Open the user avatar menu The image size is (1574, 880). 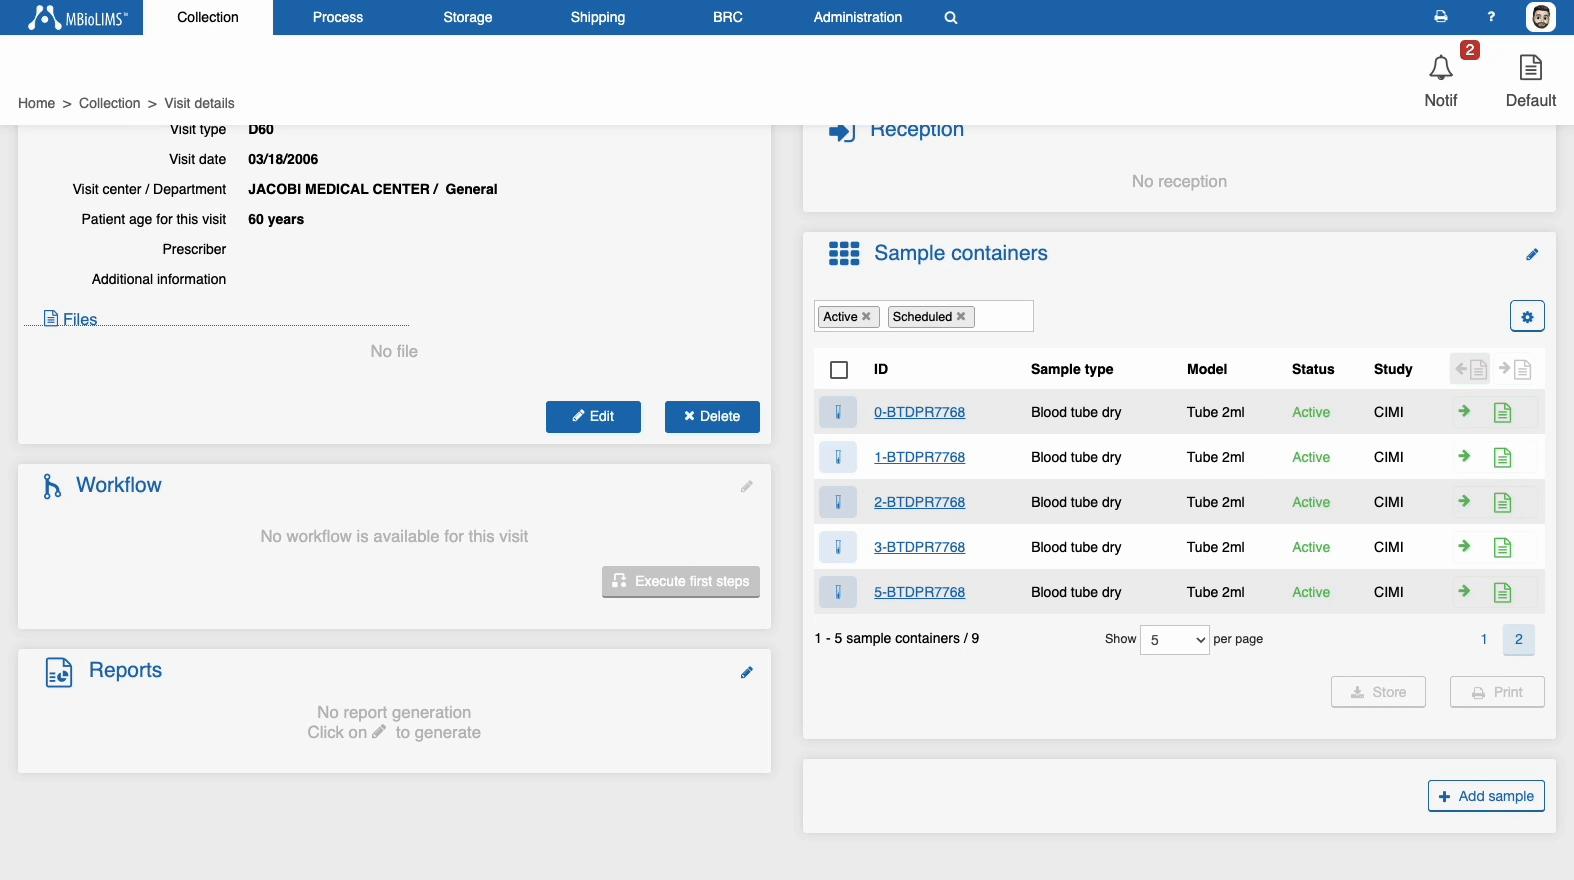(1540, 17)
